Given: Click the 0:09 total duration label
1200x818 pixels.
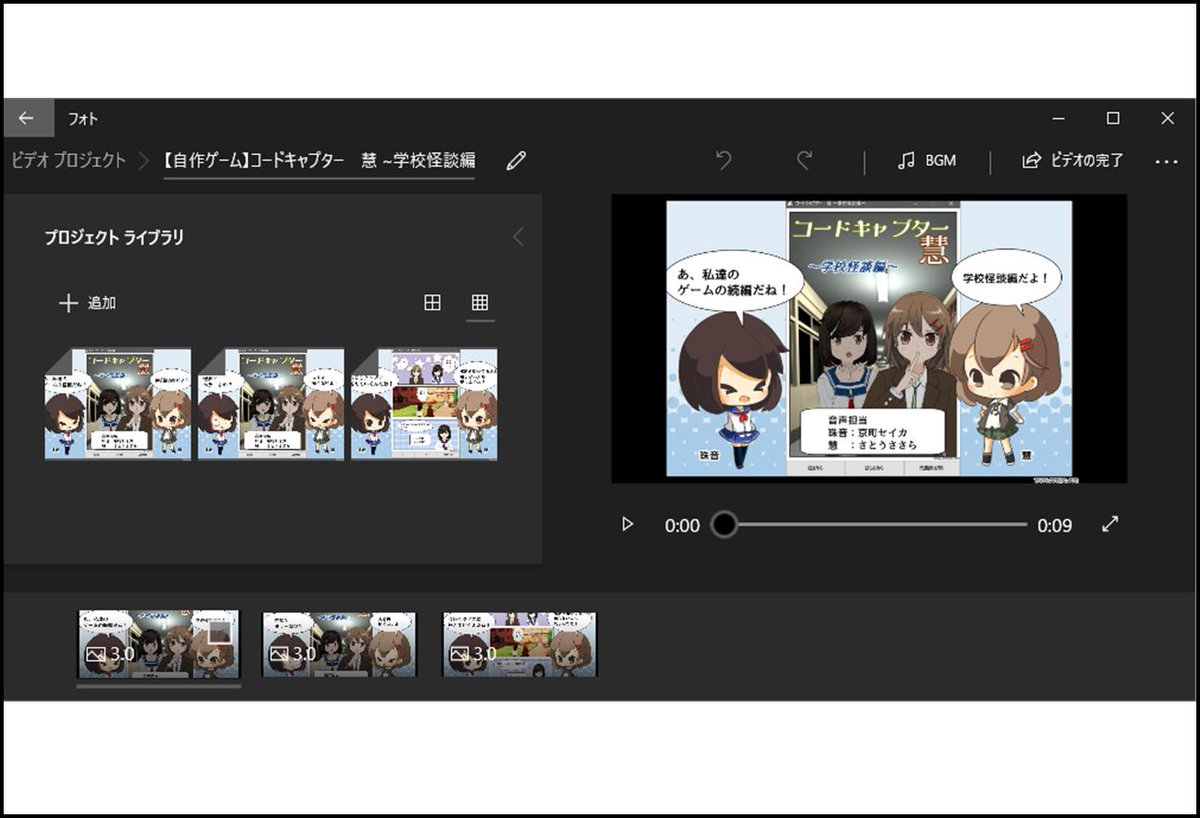Looking at the screenshot, I should [1054, 525].
